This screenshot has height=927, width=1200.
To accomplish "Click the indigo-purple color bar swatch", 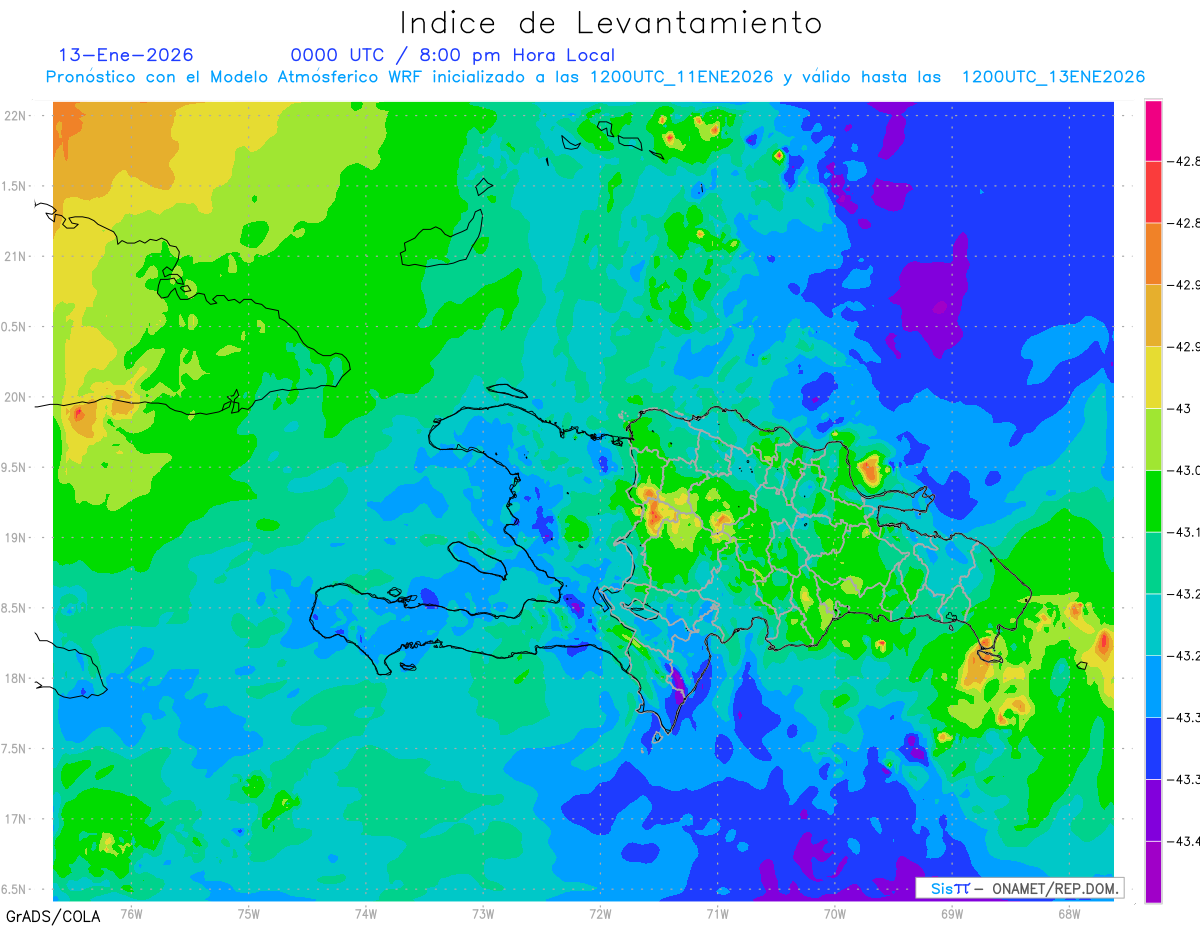I will click(1153, 810).
